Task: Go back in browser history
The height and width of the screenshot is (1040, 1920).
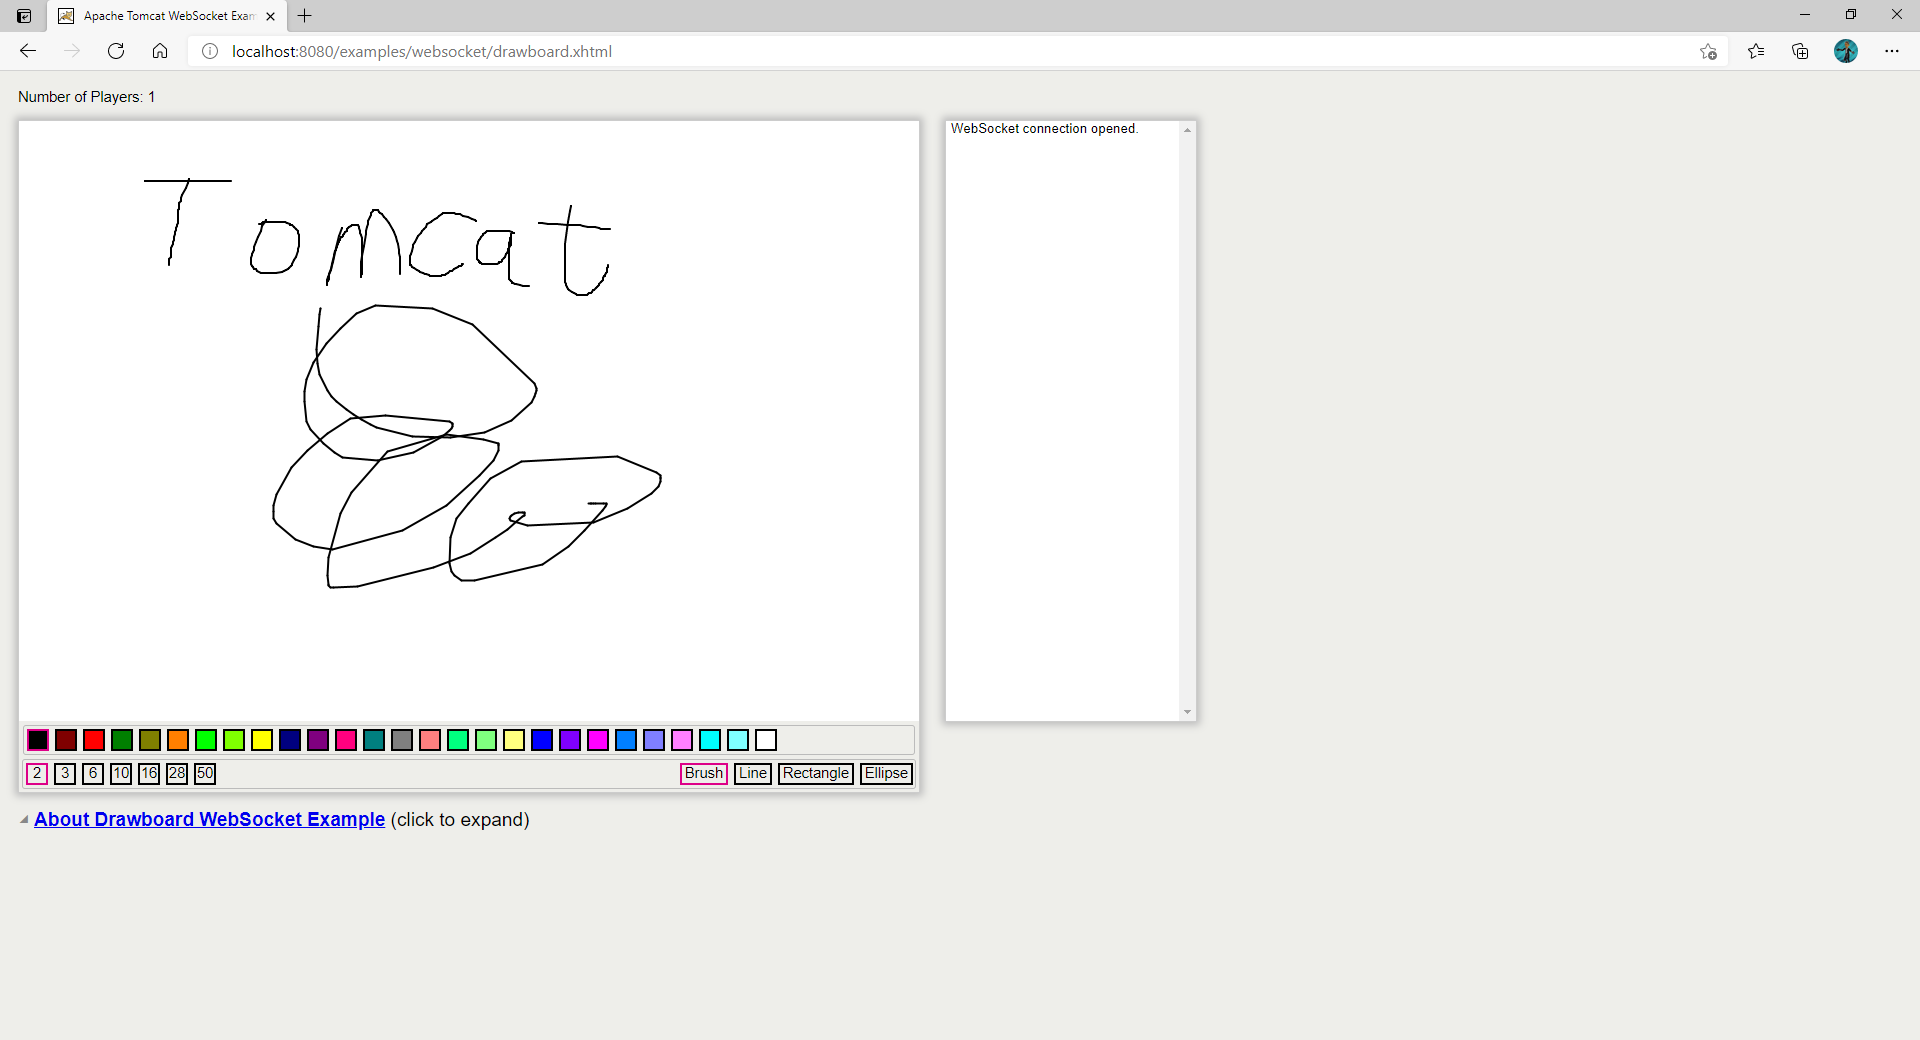Action: click(28, 51)
